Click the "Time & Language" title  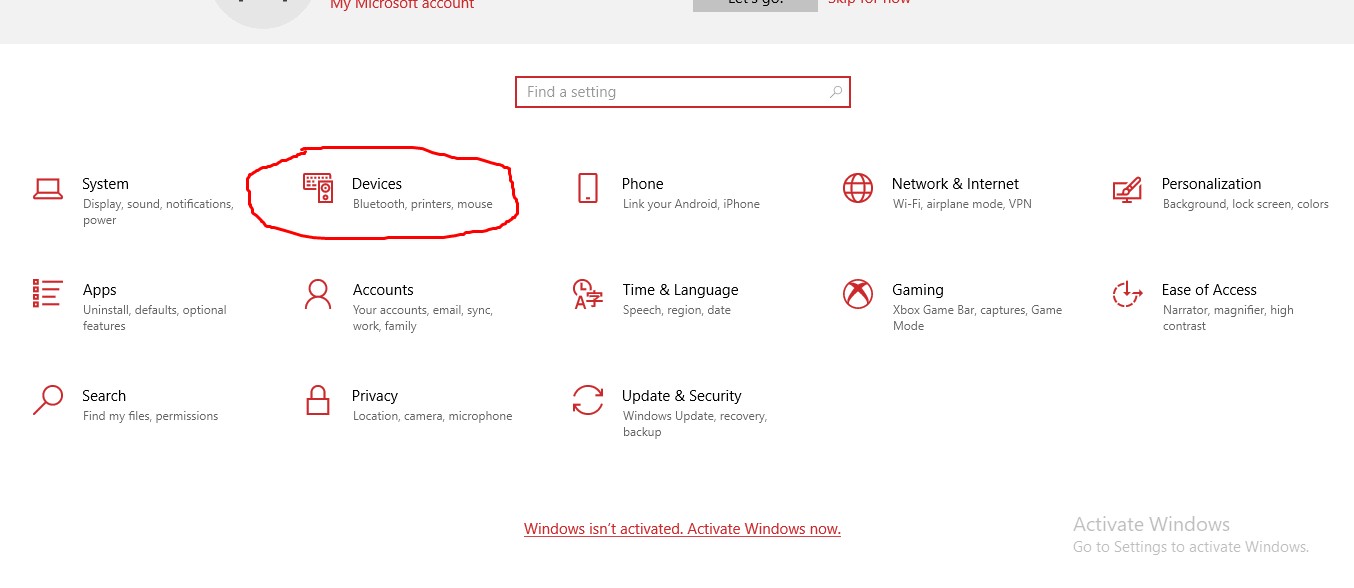coord(680,290)
